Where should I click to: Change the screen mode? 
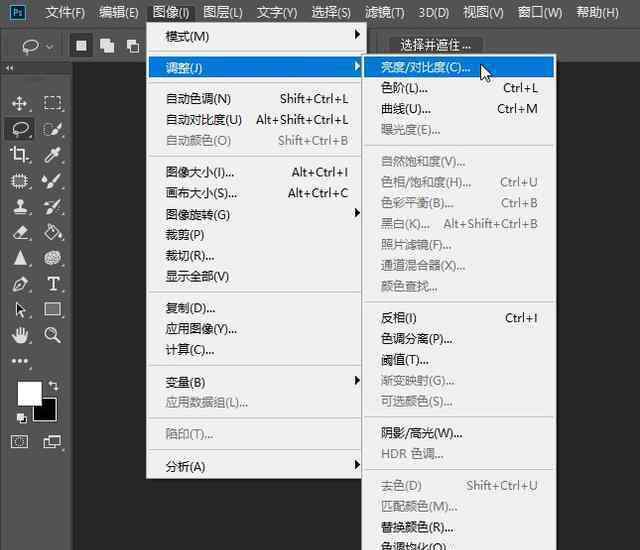pyautogui.click(x=52, y=441)
